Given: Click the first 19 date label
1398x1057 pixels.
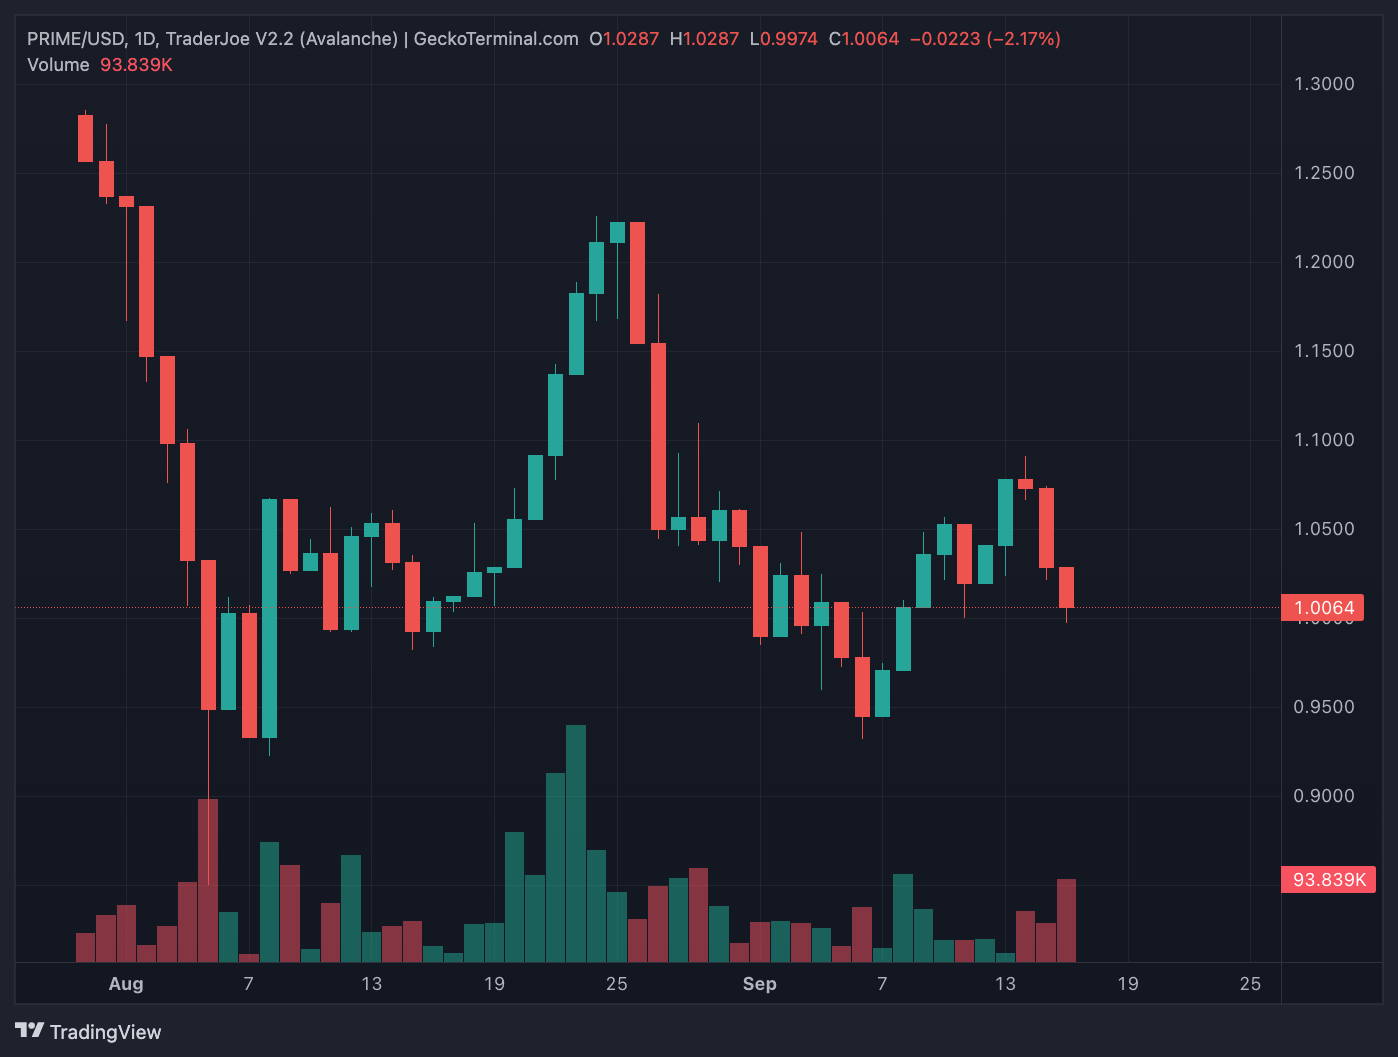Looking at the screenshot, I should 494,984.
